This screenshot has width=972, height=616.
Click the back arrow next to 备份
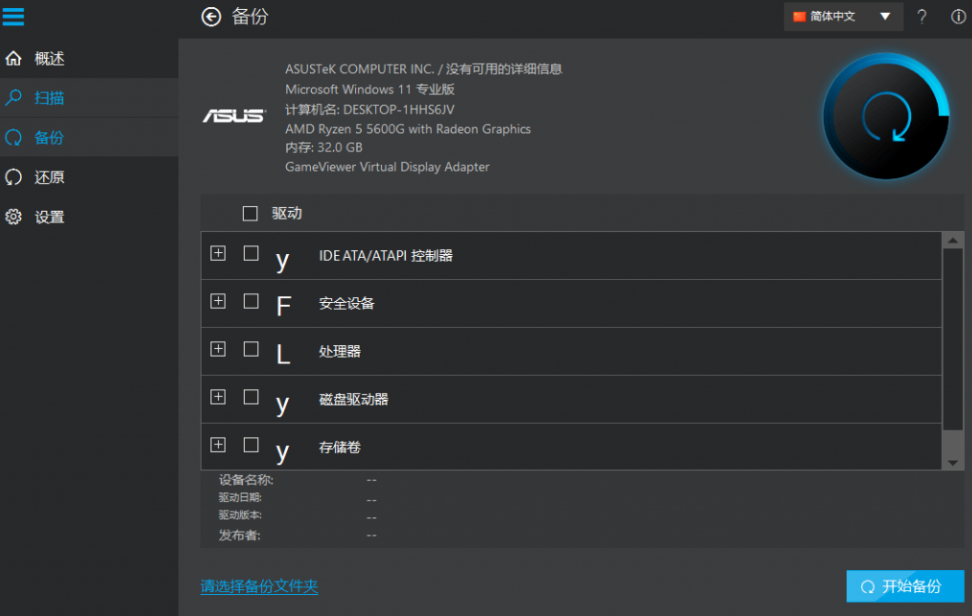(x=210, y=17)
